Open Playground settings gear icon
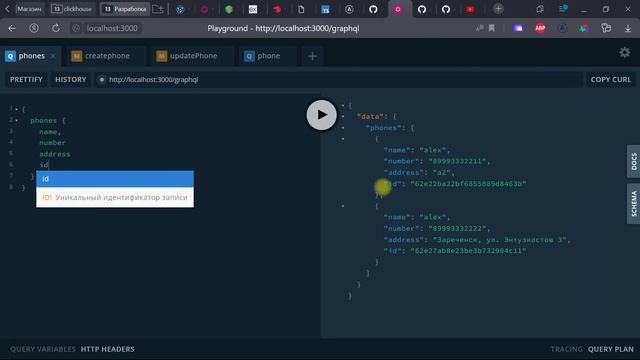This screenshot has height=360, width=640. pyautogui.click(x=624, y=52)
